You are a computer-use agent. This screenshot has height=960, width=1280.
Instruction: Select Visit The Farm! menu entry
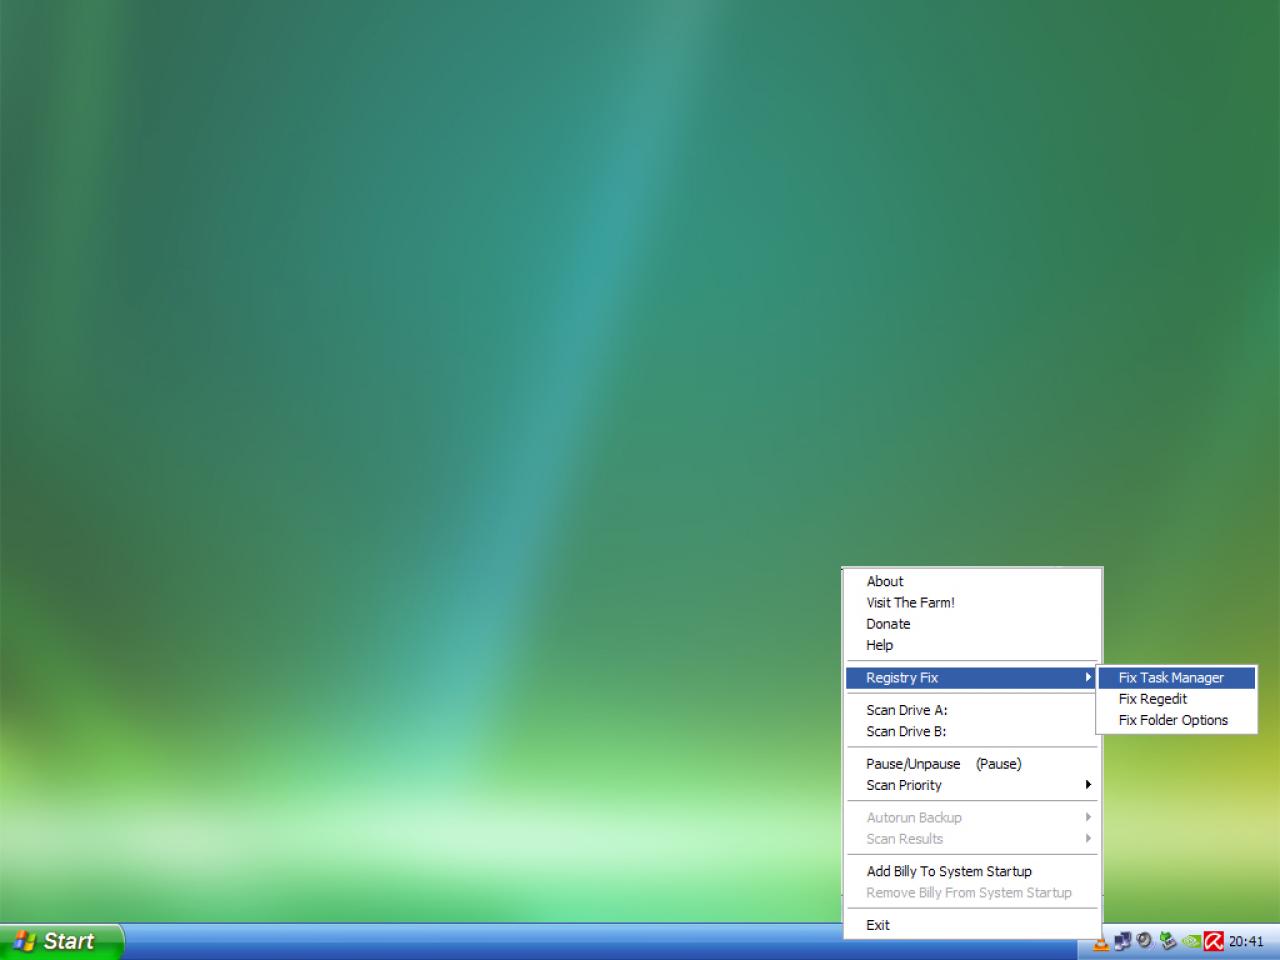pyautogui.click(x=971, y=602)
